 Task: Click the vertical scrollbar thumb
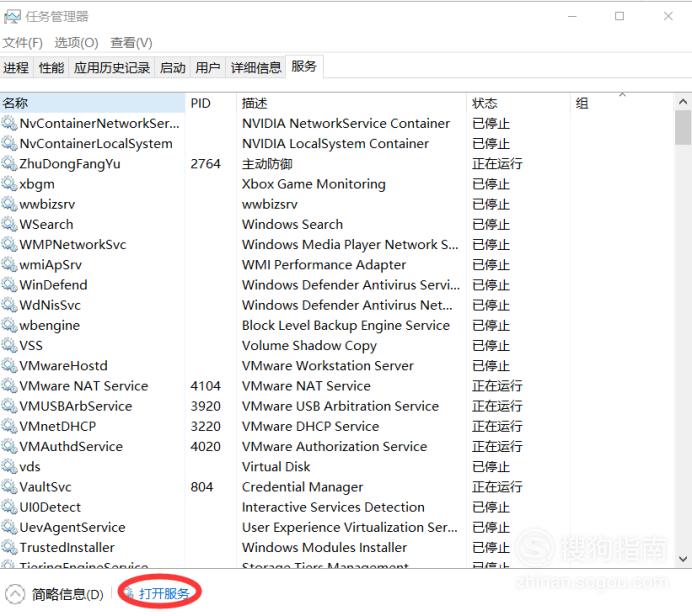[683, 128]
